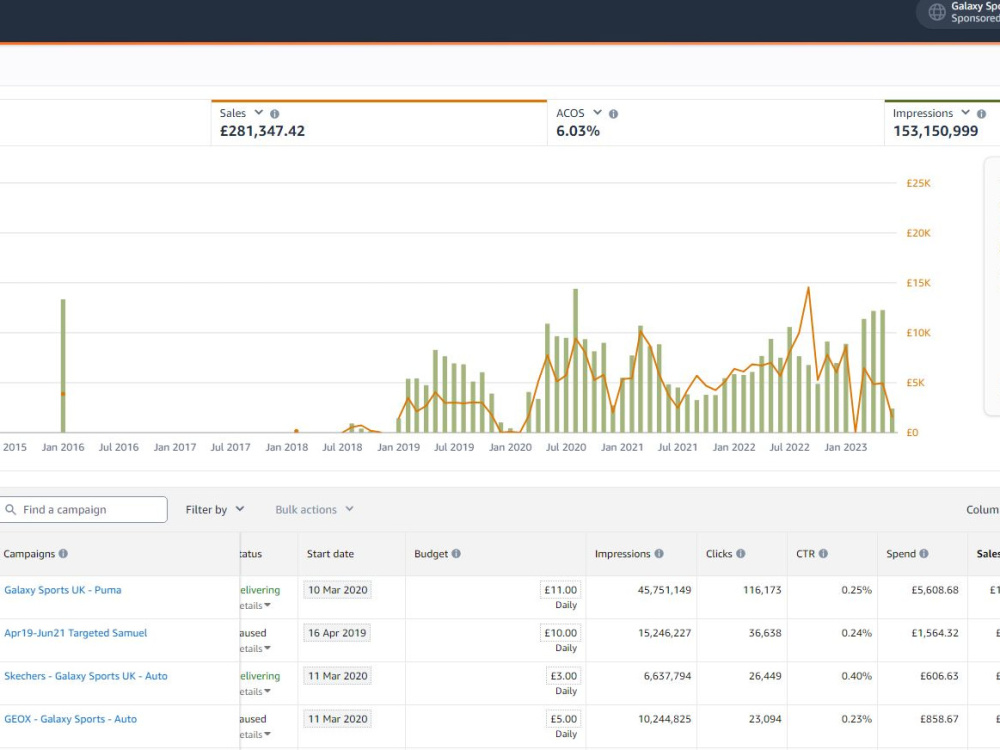Click the orange line peak near Jul 2022
Image resolution: width=1000 pixels, height=750 pixels.
pos(809,288)
